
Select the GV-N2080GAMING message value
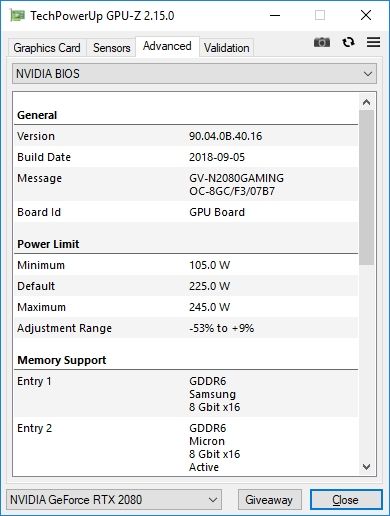click(x=236, y=184)
